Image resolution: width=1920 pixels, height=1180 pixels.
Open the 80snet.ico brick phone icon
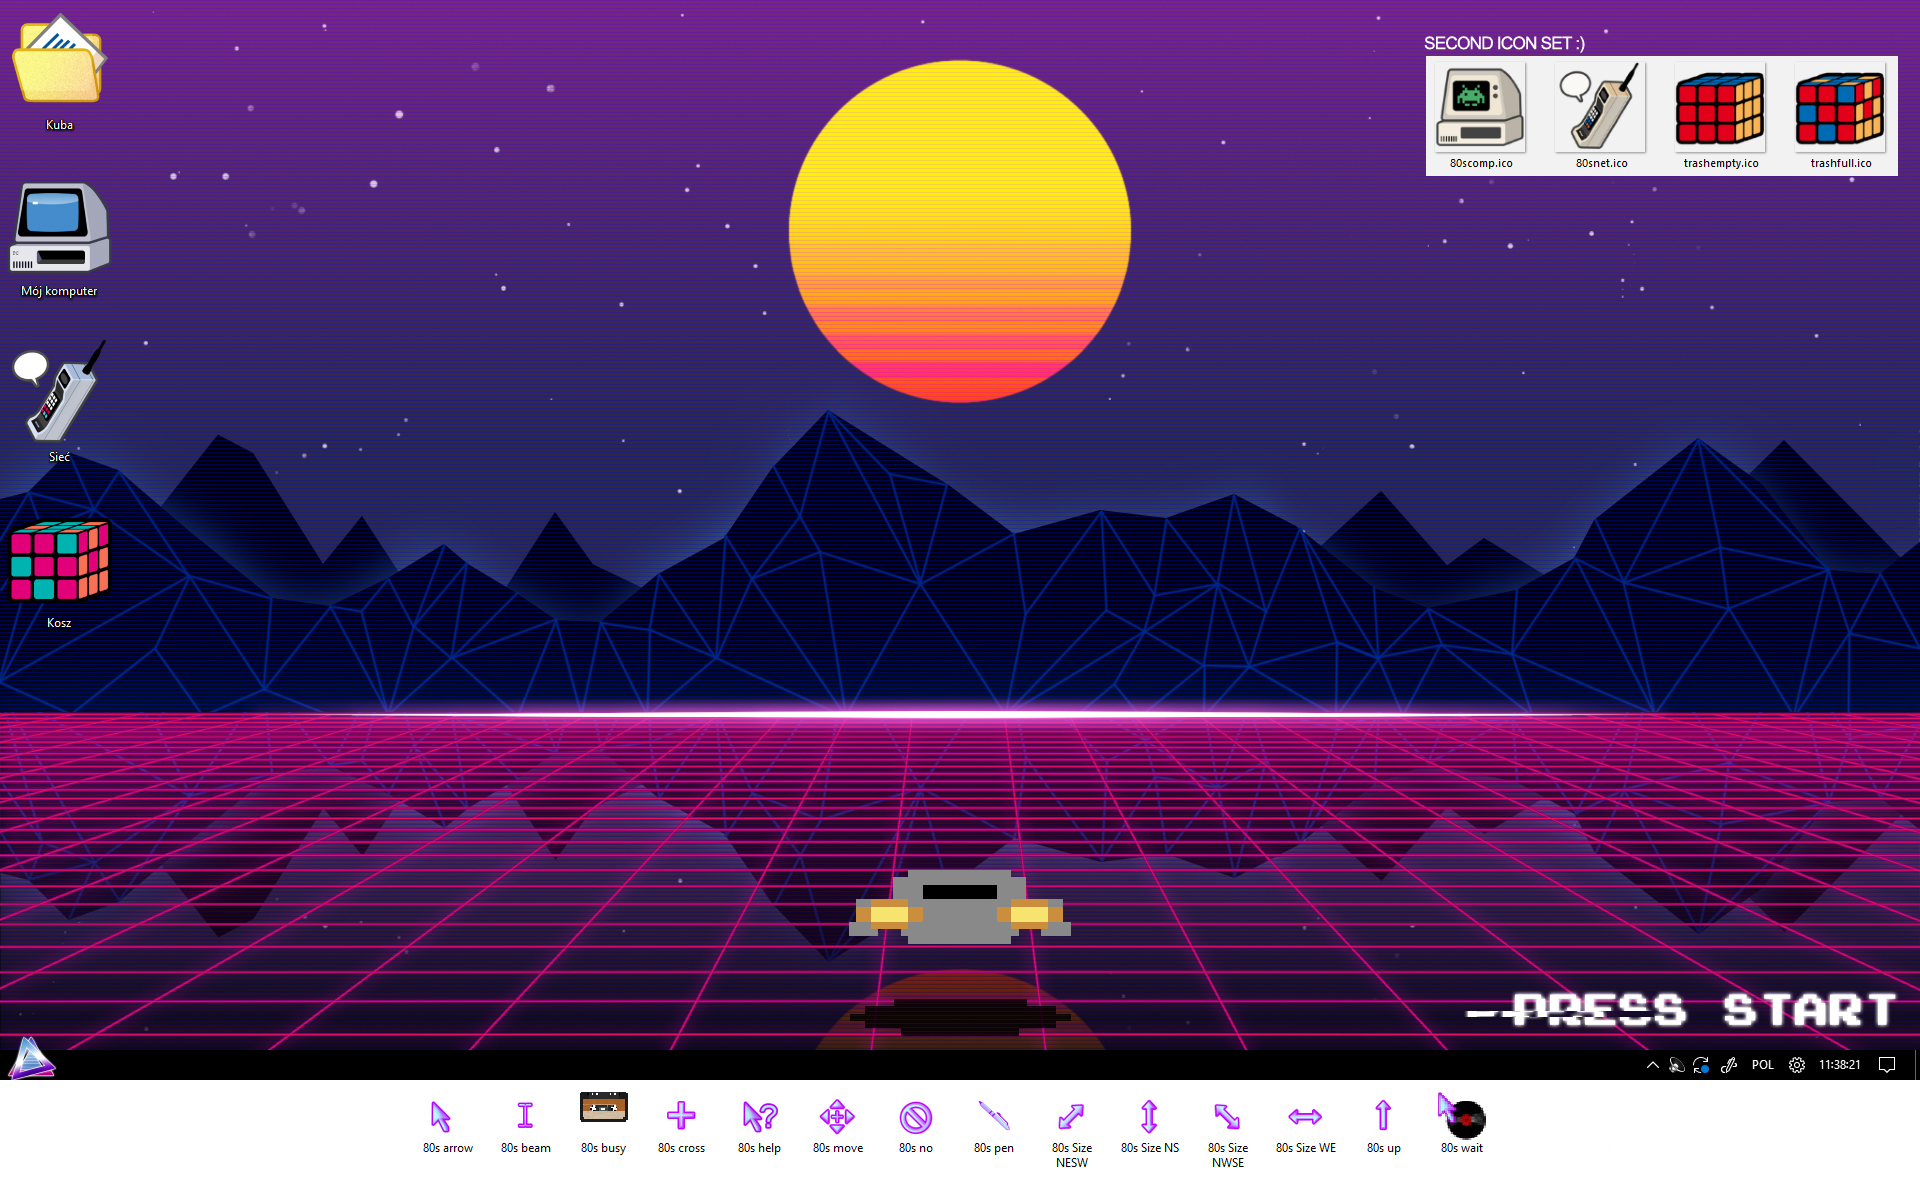(x=1599, y=106)
